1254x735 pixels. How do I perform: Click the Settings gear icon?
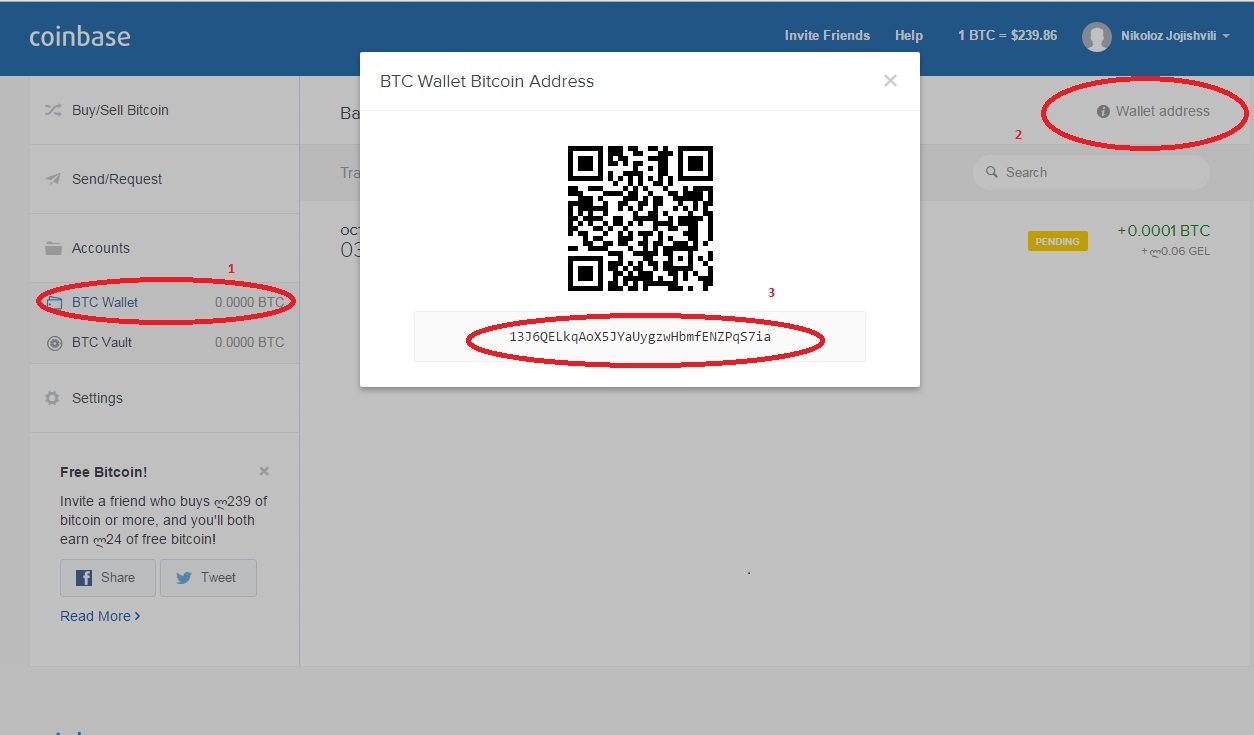click(53, 398)
